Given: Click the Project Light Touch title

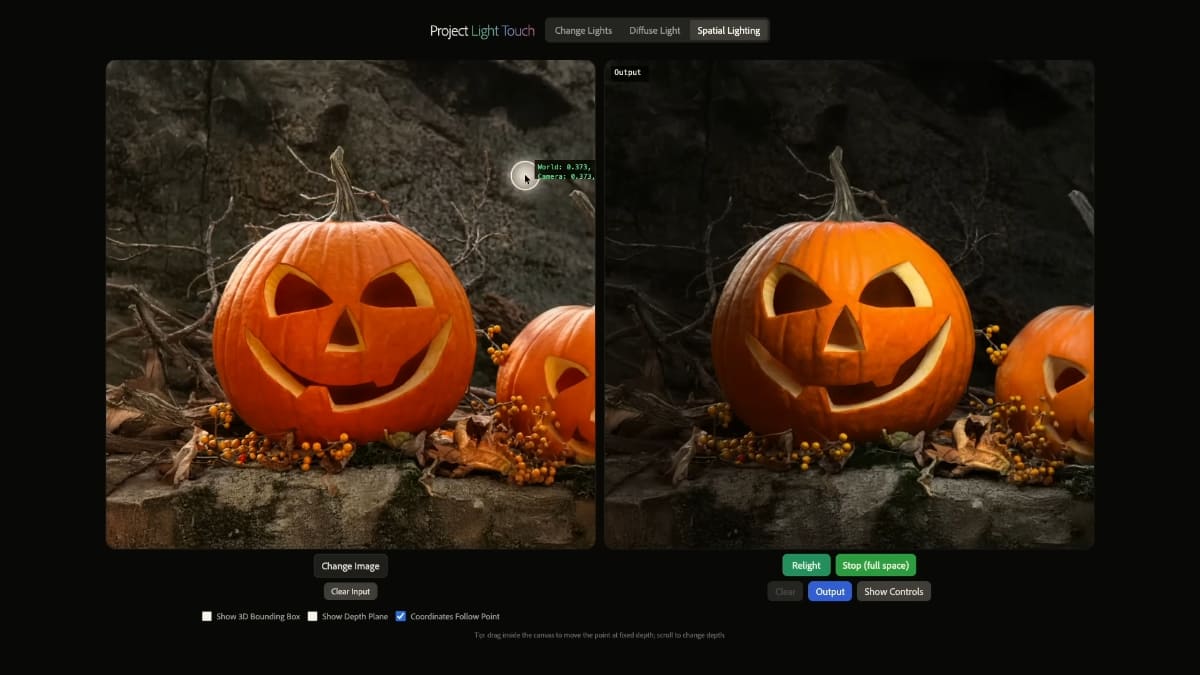Looking at the screenshot, I should [482, 31].
